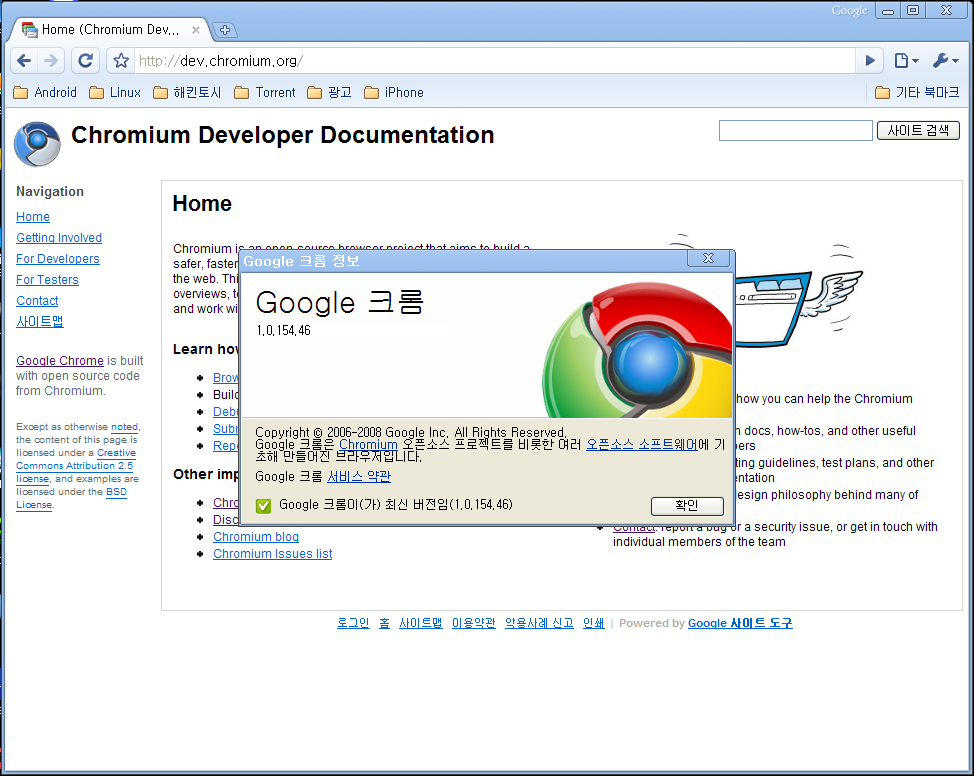
Task: Open the 사이트맵 sidebar link
Action: coord(40,322)
